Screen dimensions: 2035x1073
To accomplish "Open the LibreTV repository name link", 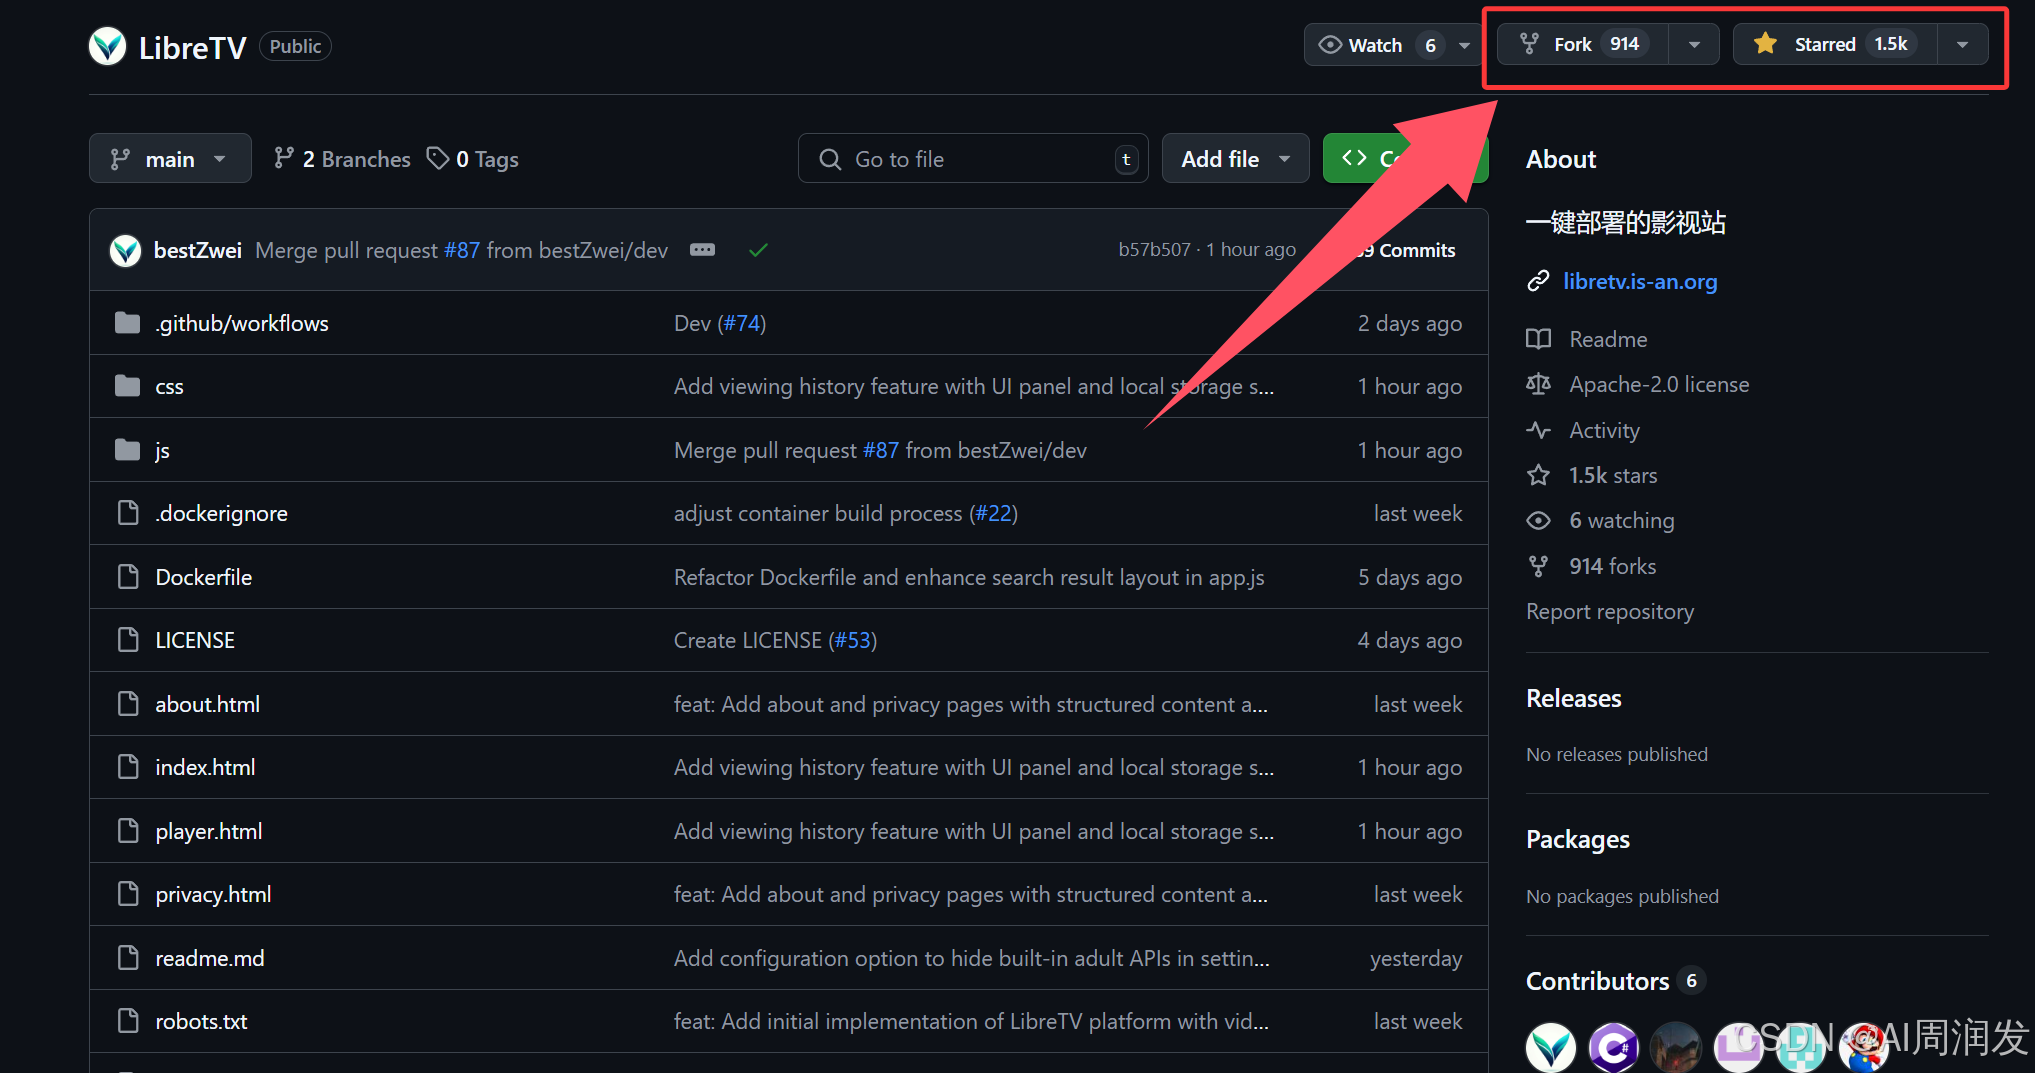I will pos(192,47).
